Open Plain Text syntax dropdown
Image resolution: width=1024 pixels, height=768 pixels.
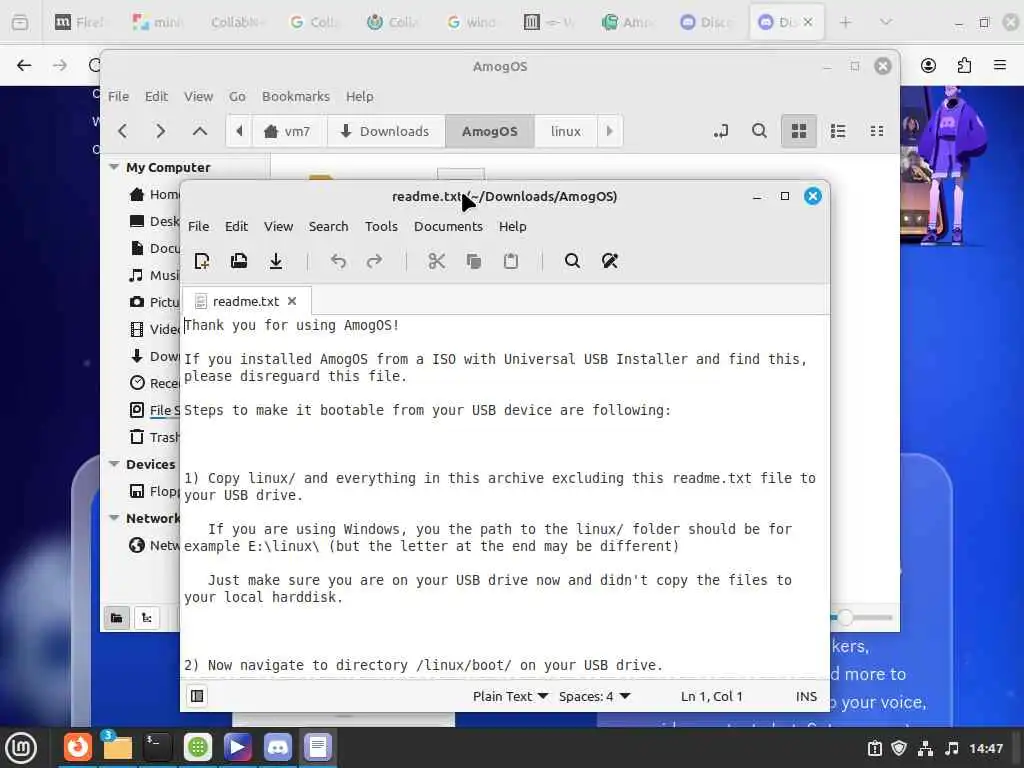[510, 696]
